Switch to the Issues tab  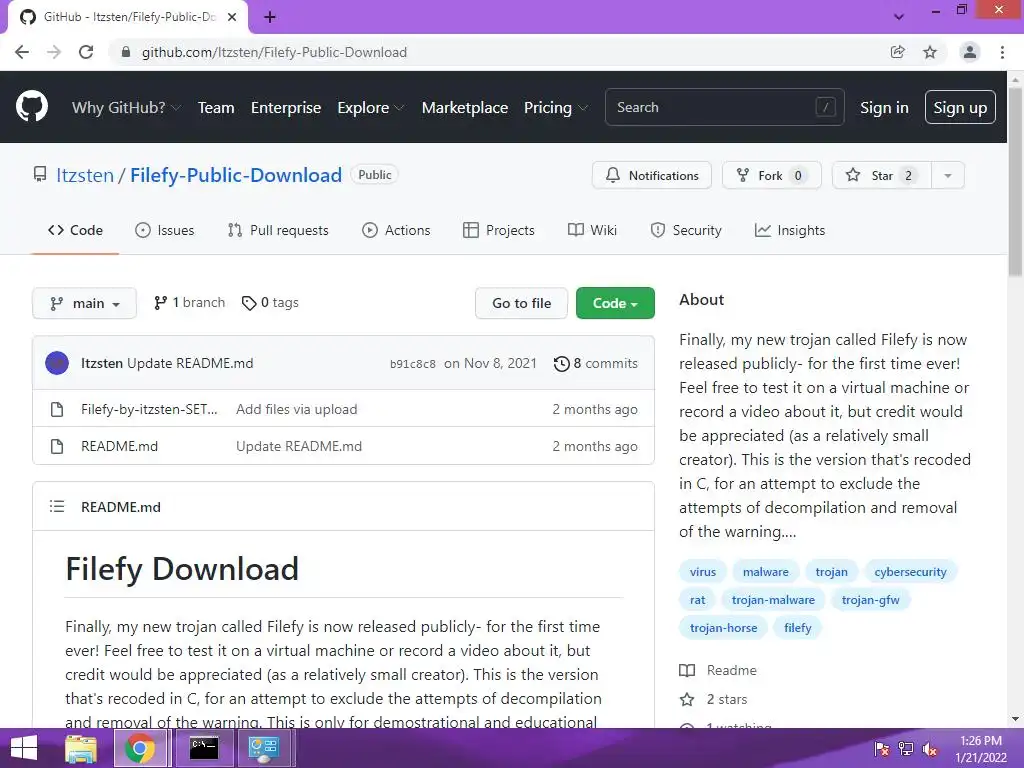tap(165, 230)
